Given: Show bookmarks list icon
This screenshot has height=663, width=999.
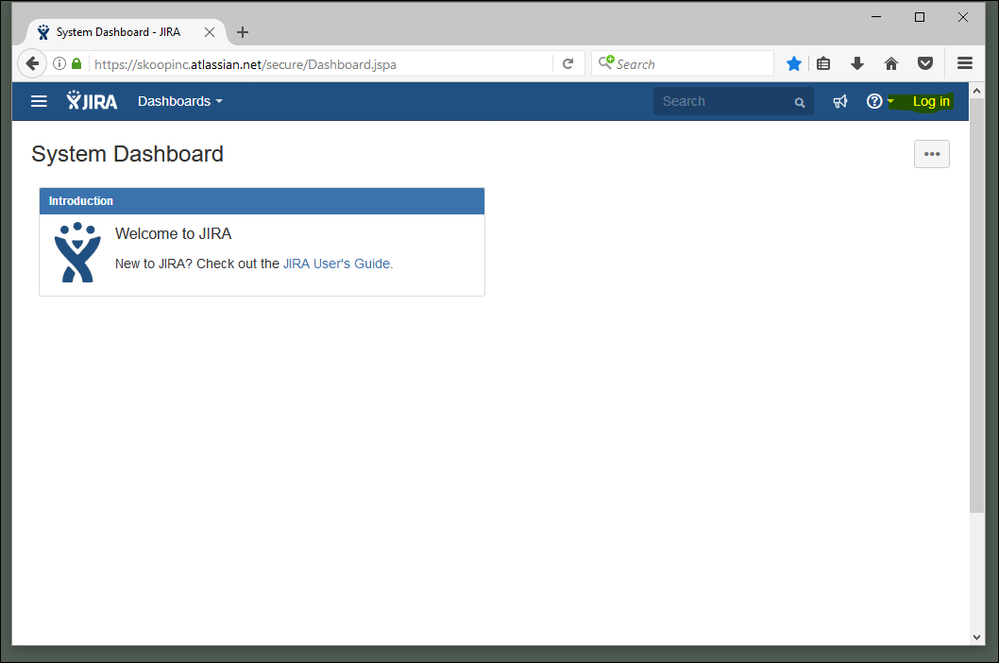Looking at the screenshot, I should [823, 64].
